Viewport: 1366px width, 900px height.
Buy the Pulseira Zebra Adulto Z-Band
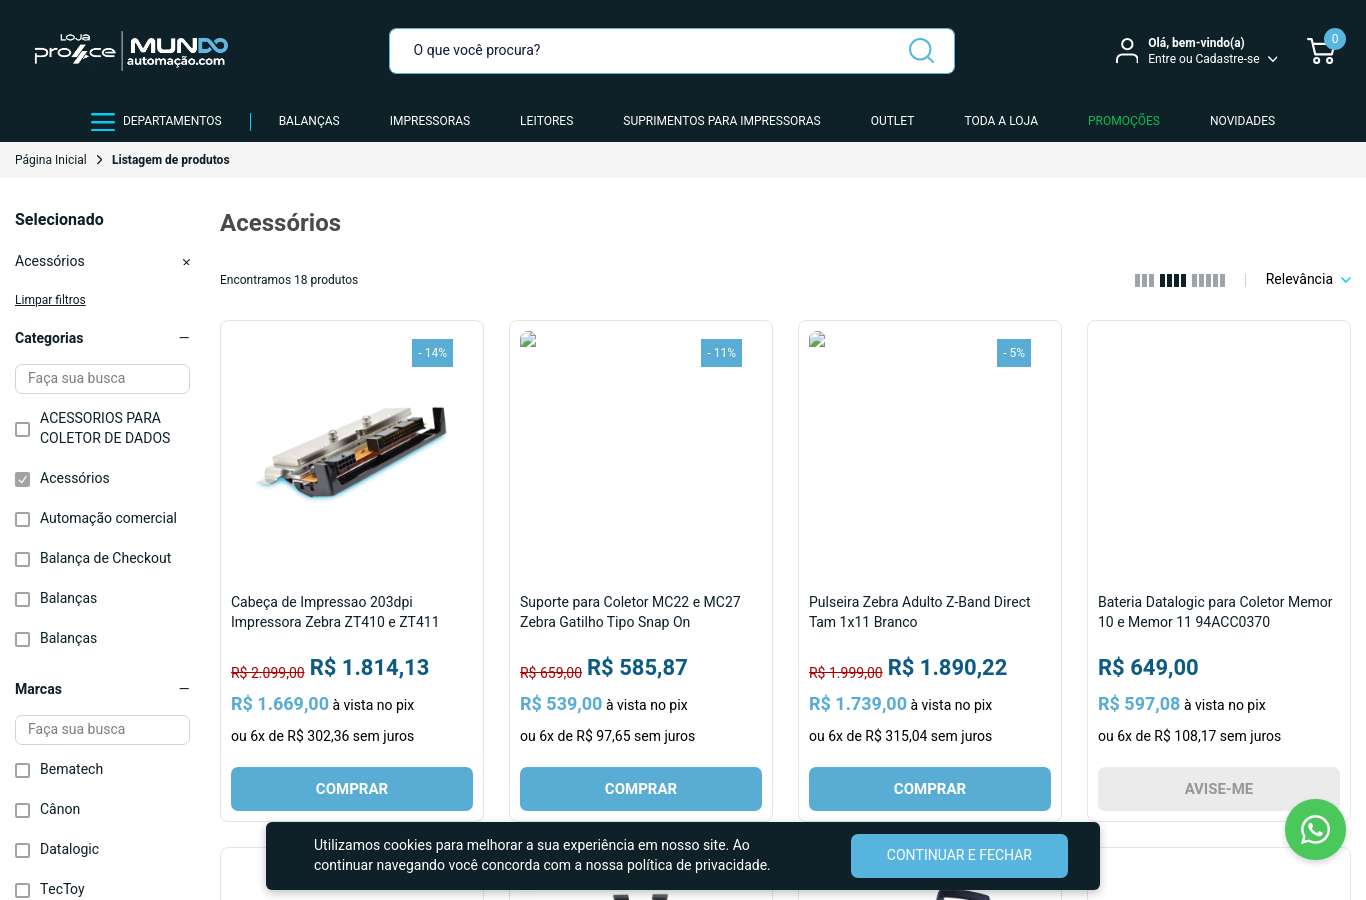pos(930,789)
